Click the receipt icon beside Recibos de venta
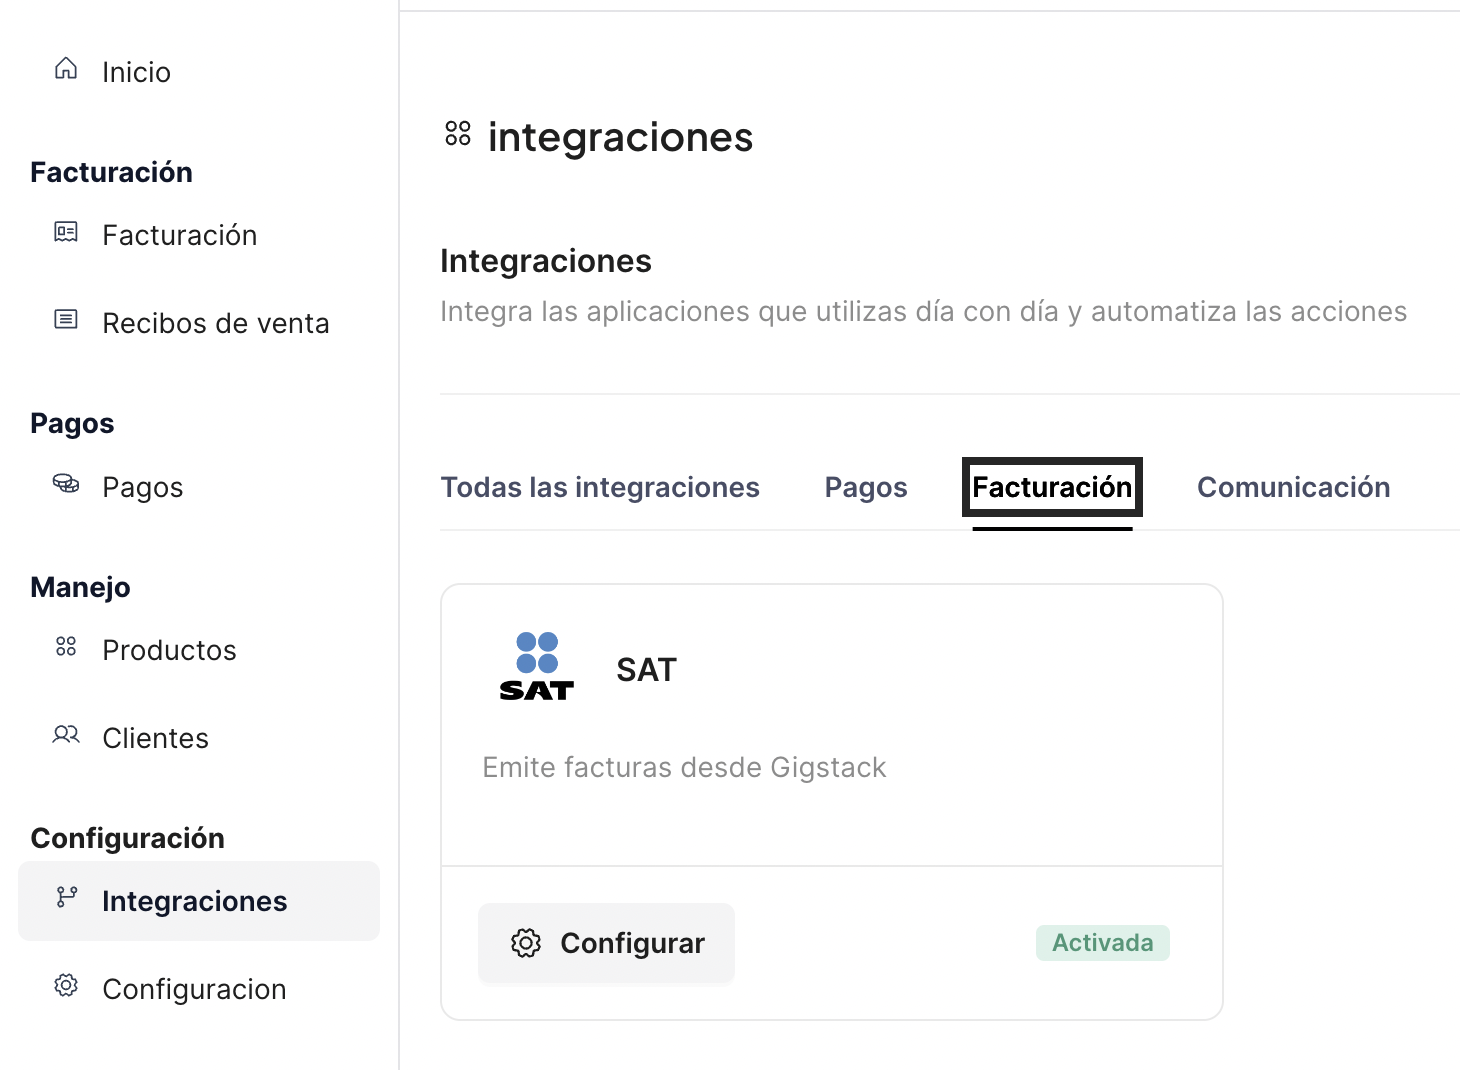This screenshot has width=1460, height=1070. click(66, 320)
